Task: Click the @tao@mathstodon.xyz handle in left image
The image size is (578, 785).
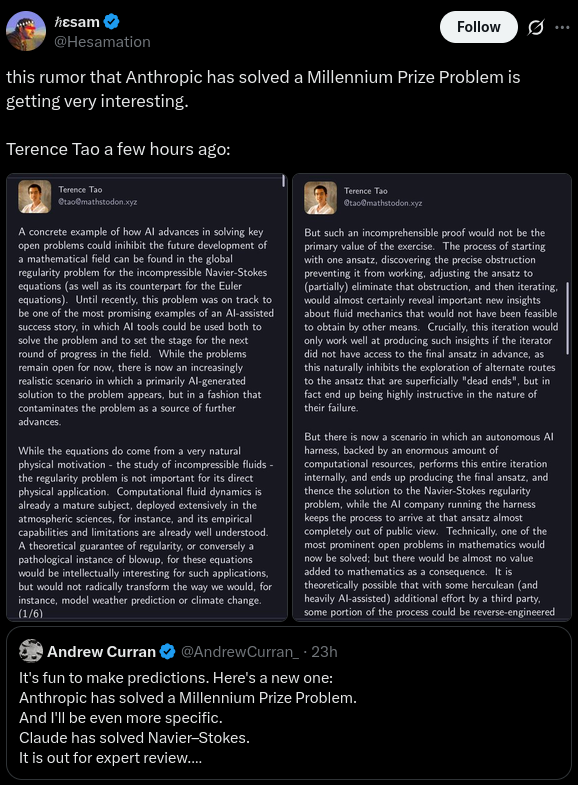Action: pos(98,202)
